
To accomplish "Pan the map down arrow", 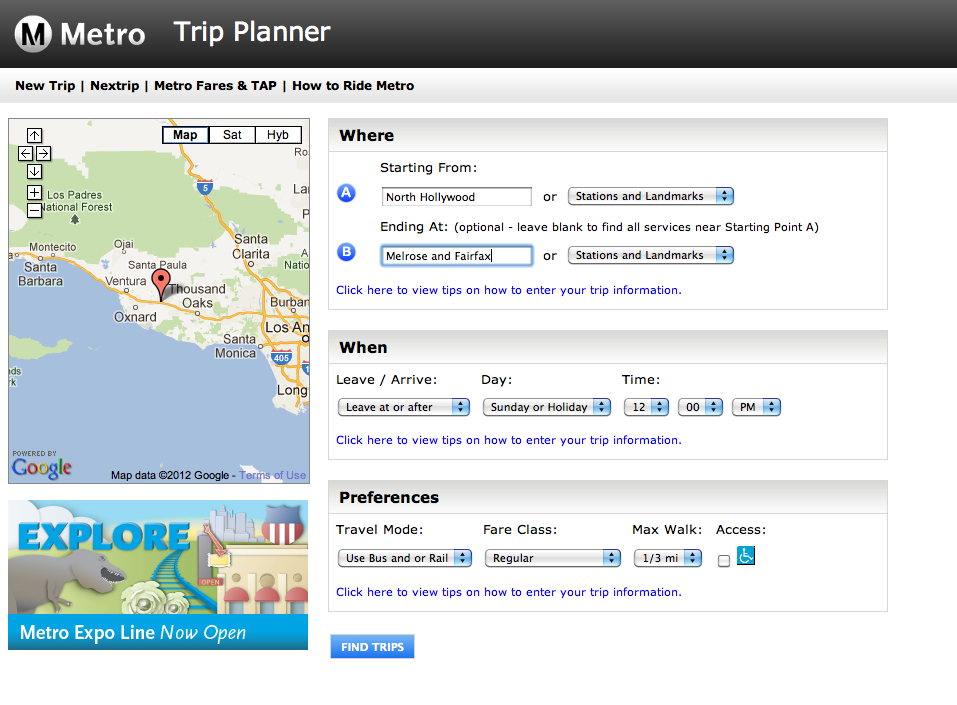I will coord(35,172).
